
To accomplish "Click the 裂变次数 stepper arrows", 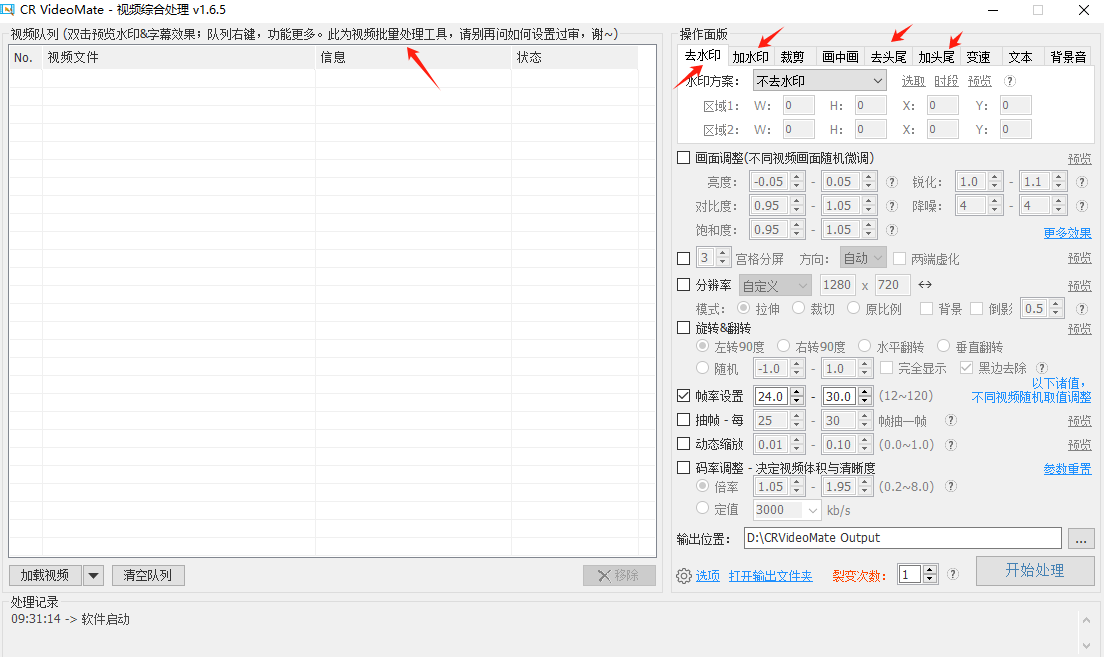I will pyautogui.click(x=931, y=575).
